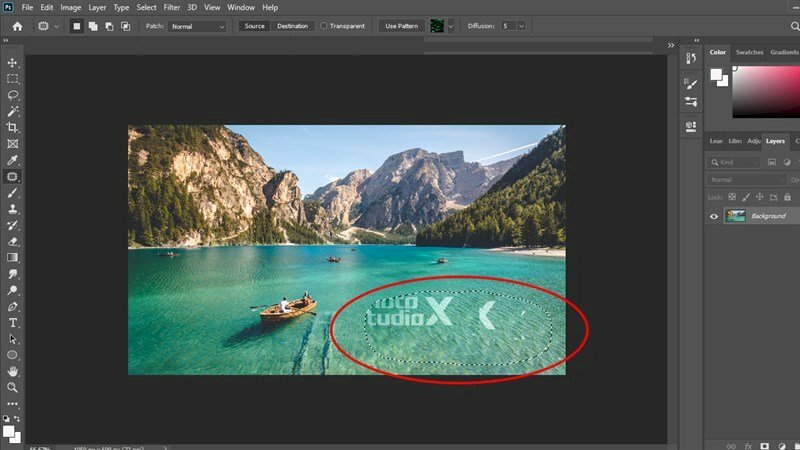Open the Patch mode Normal dropdown

[197, 26]
